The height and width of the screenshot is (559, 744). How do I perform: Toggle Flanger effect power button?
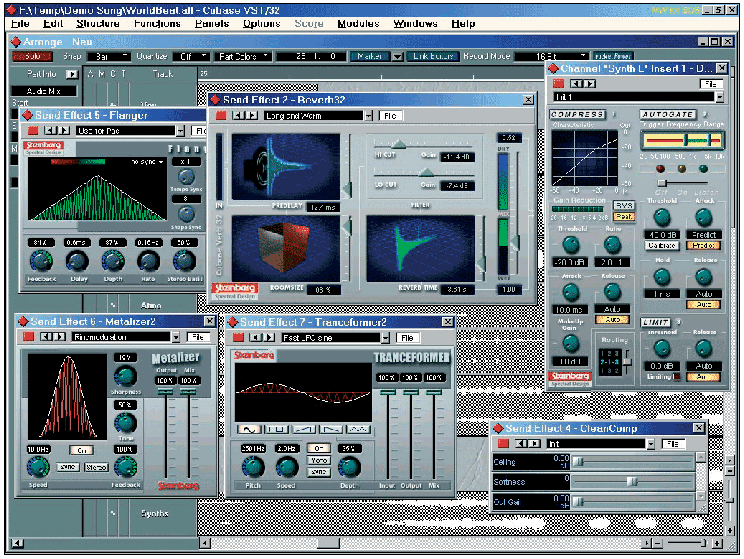pyautogui.click(x=33, y=130)
